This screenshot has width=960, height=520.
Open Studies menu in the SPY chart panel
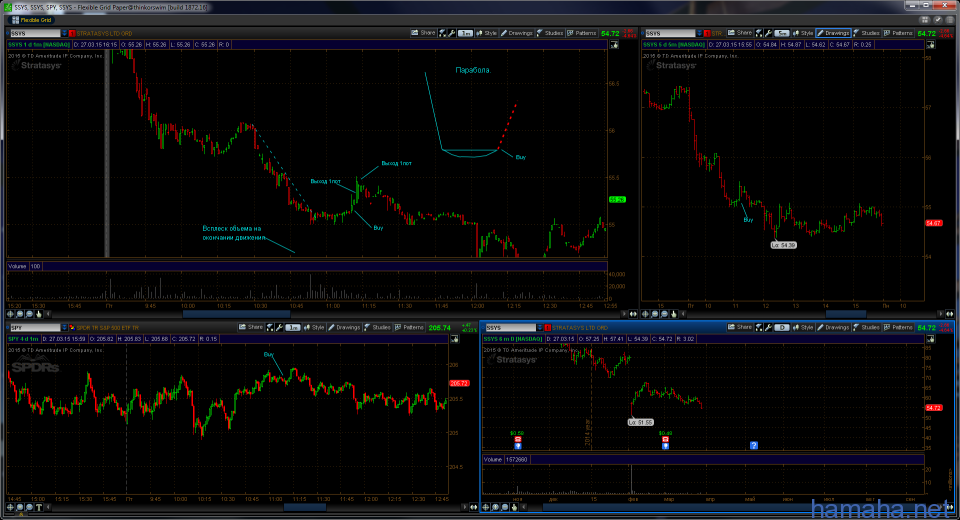[377, 328]
